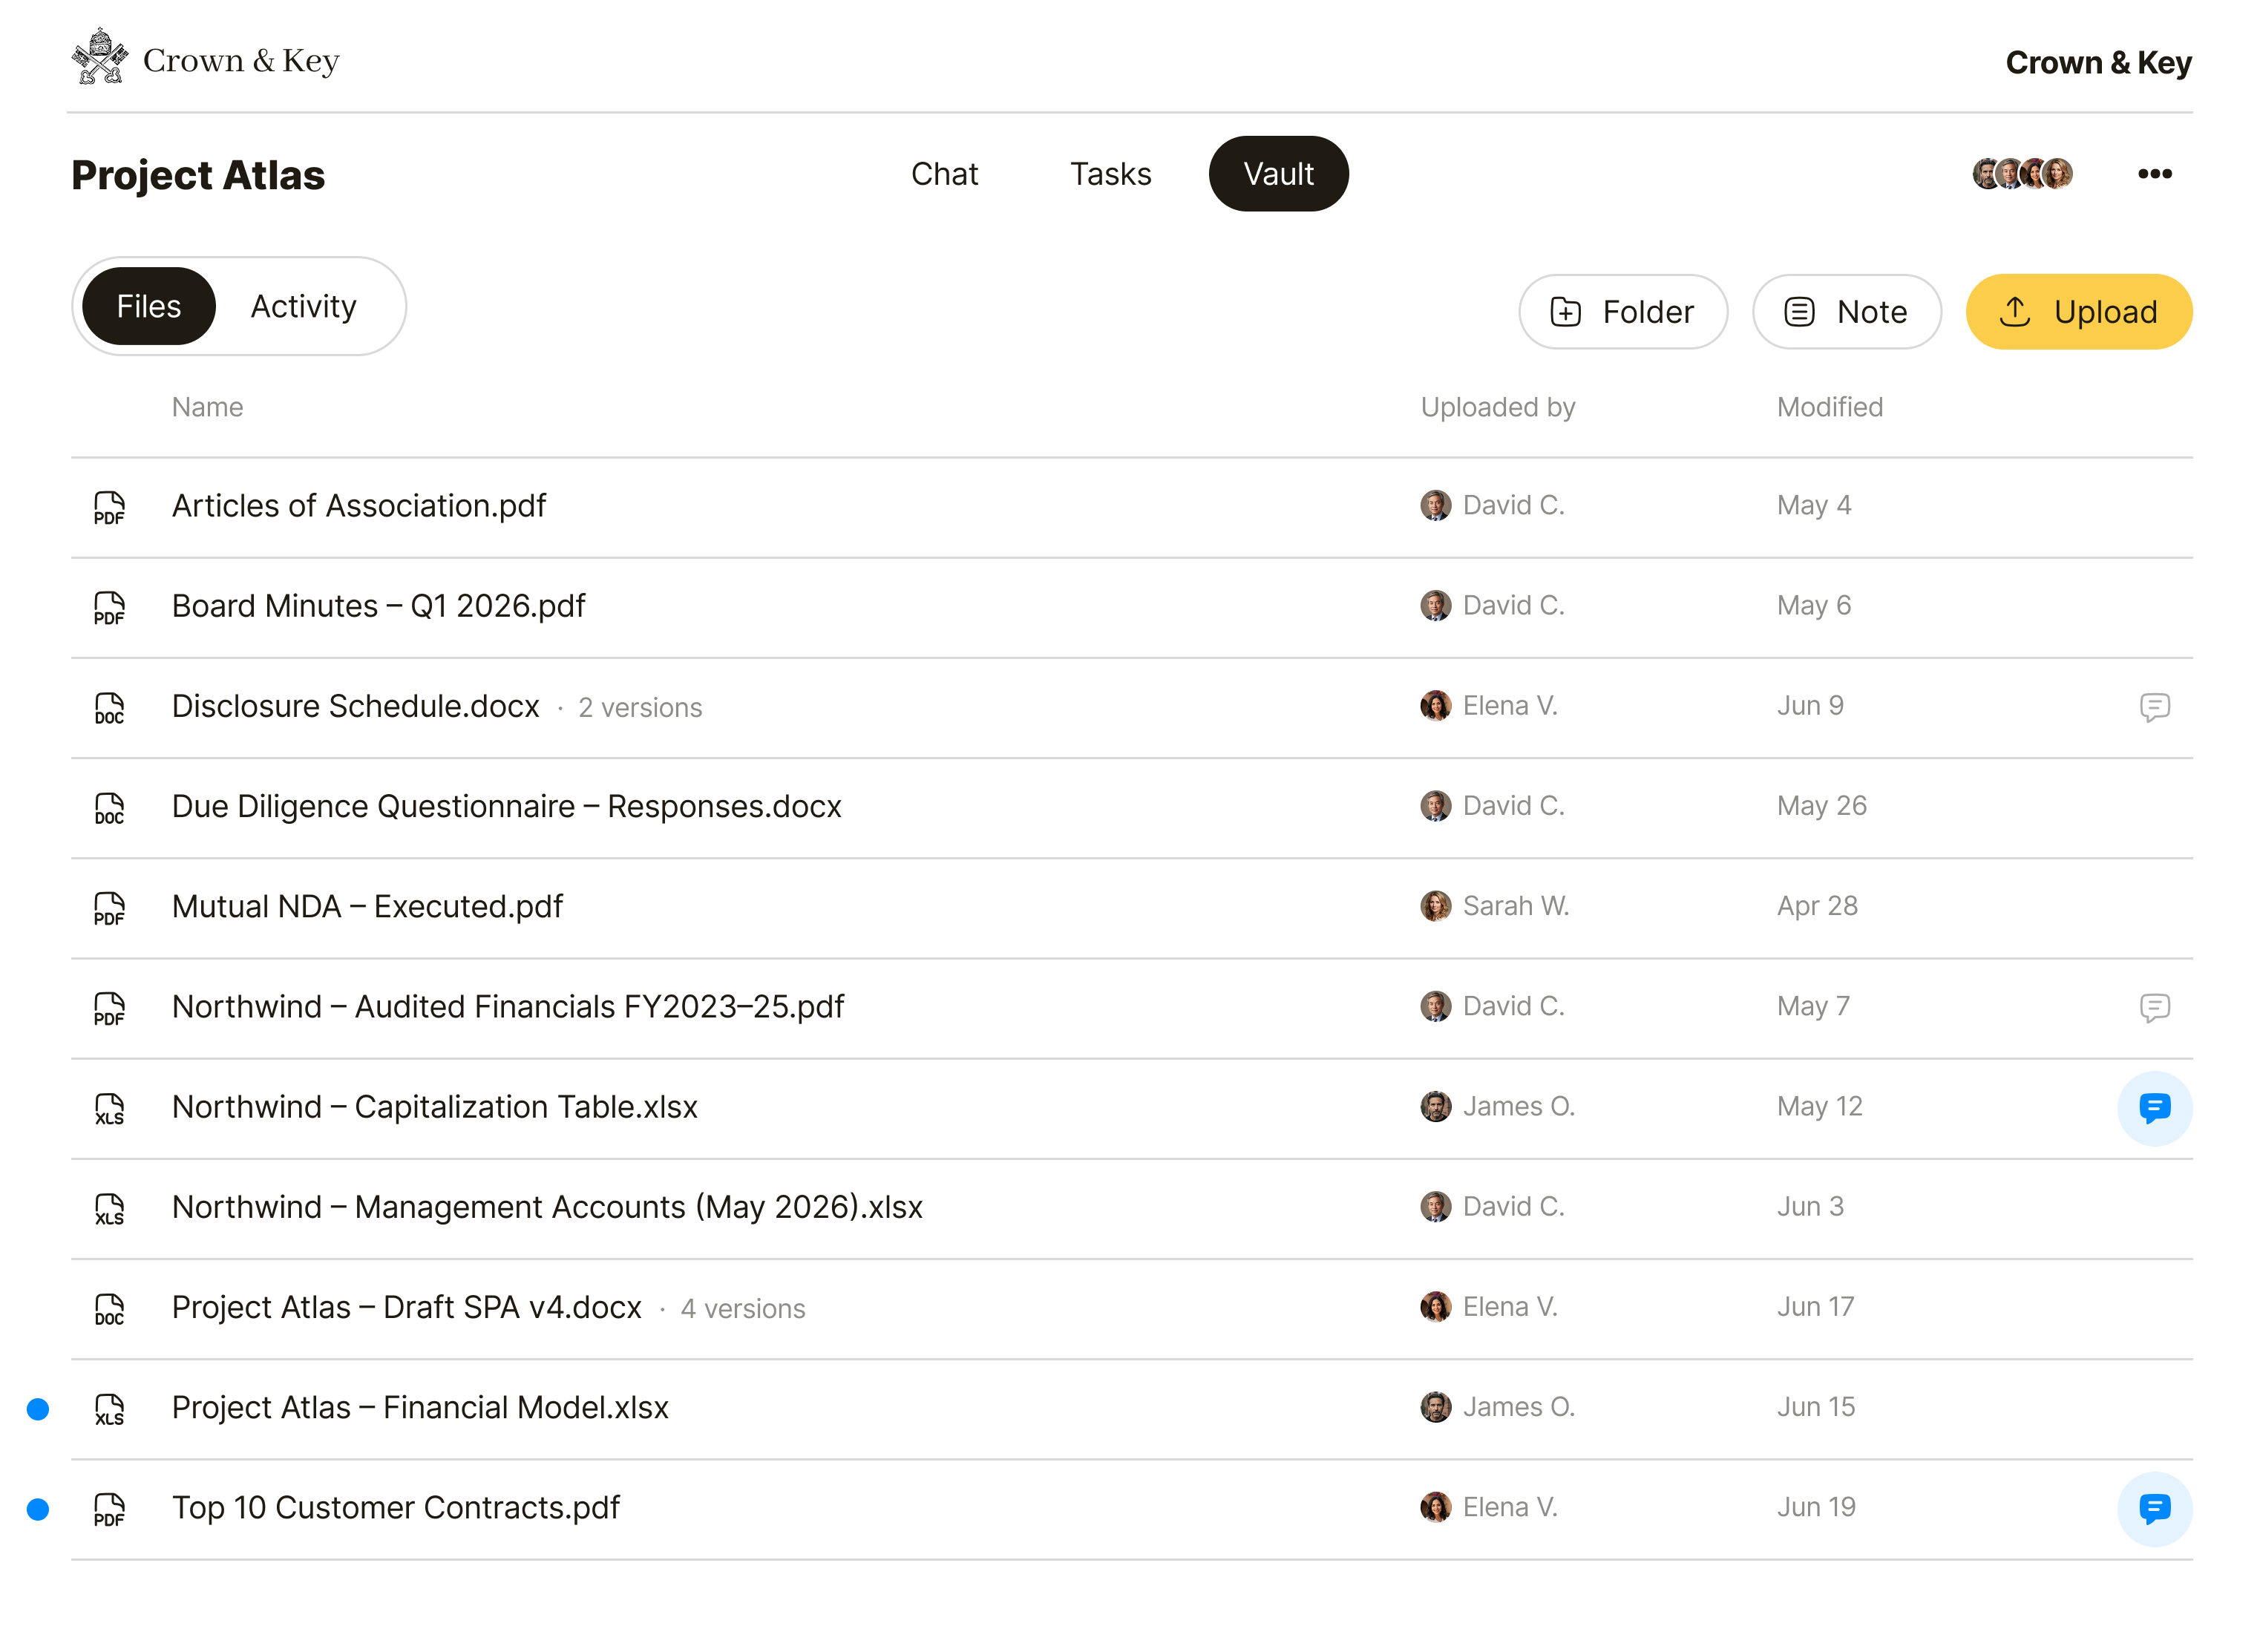Switch to the Activity view
Screen dimensions: 2260x1652
click(303, 306)
